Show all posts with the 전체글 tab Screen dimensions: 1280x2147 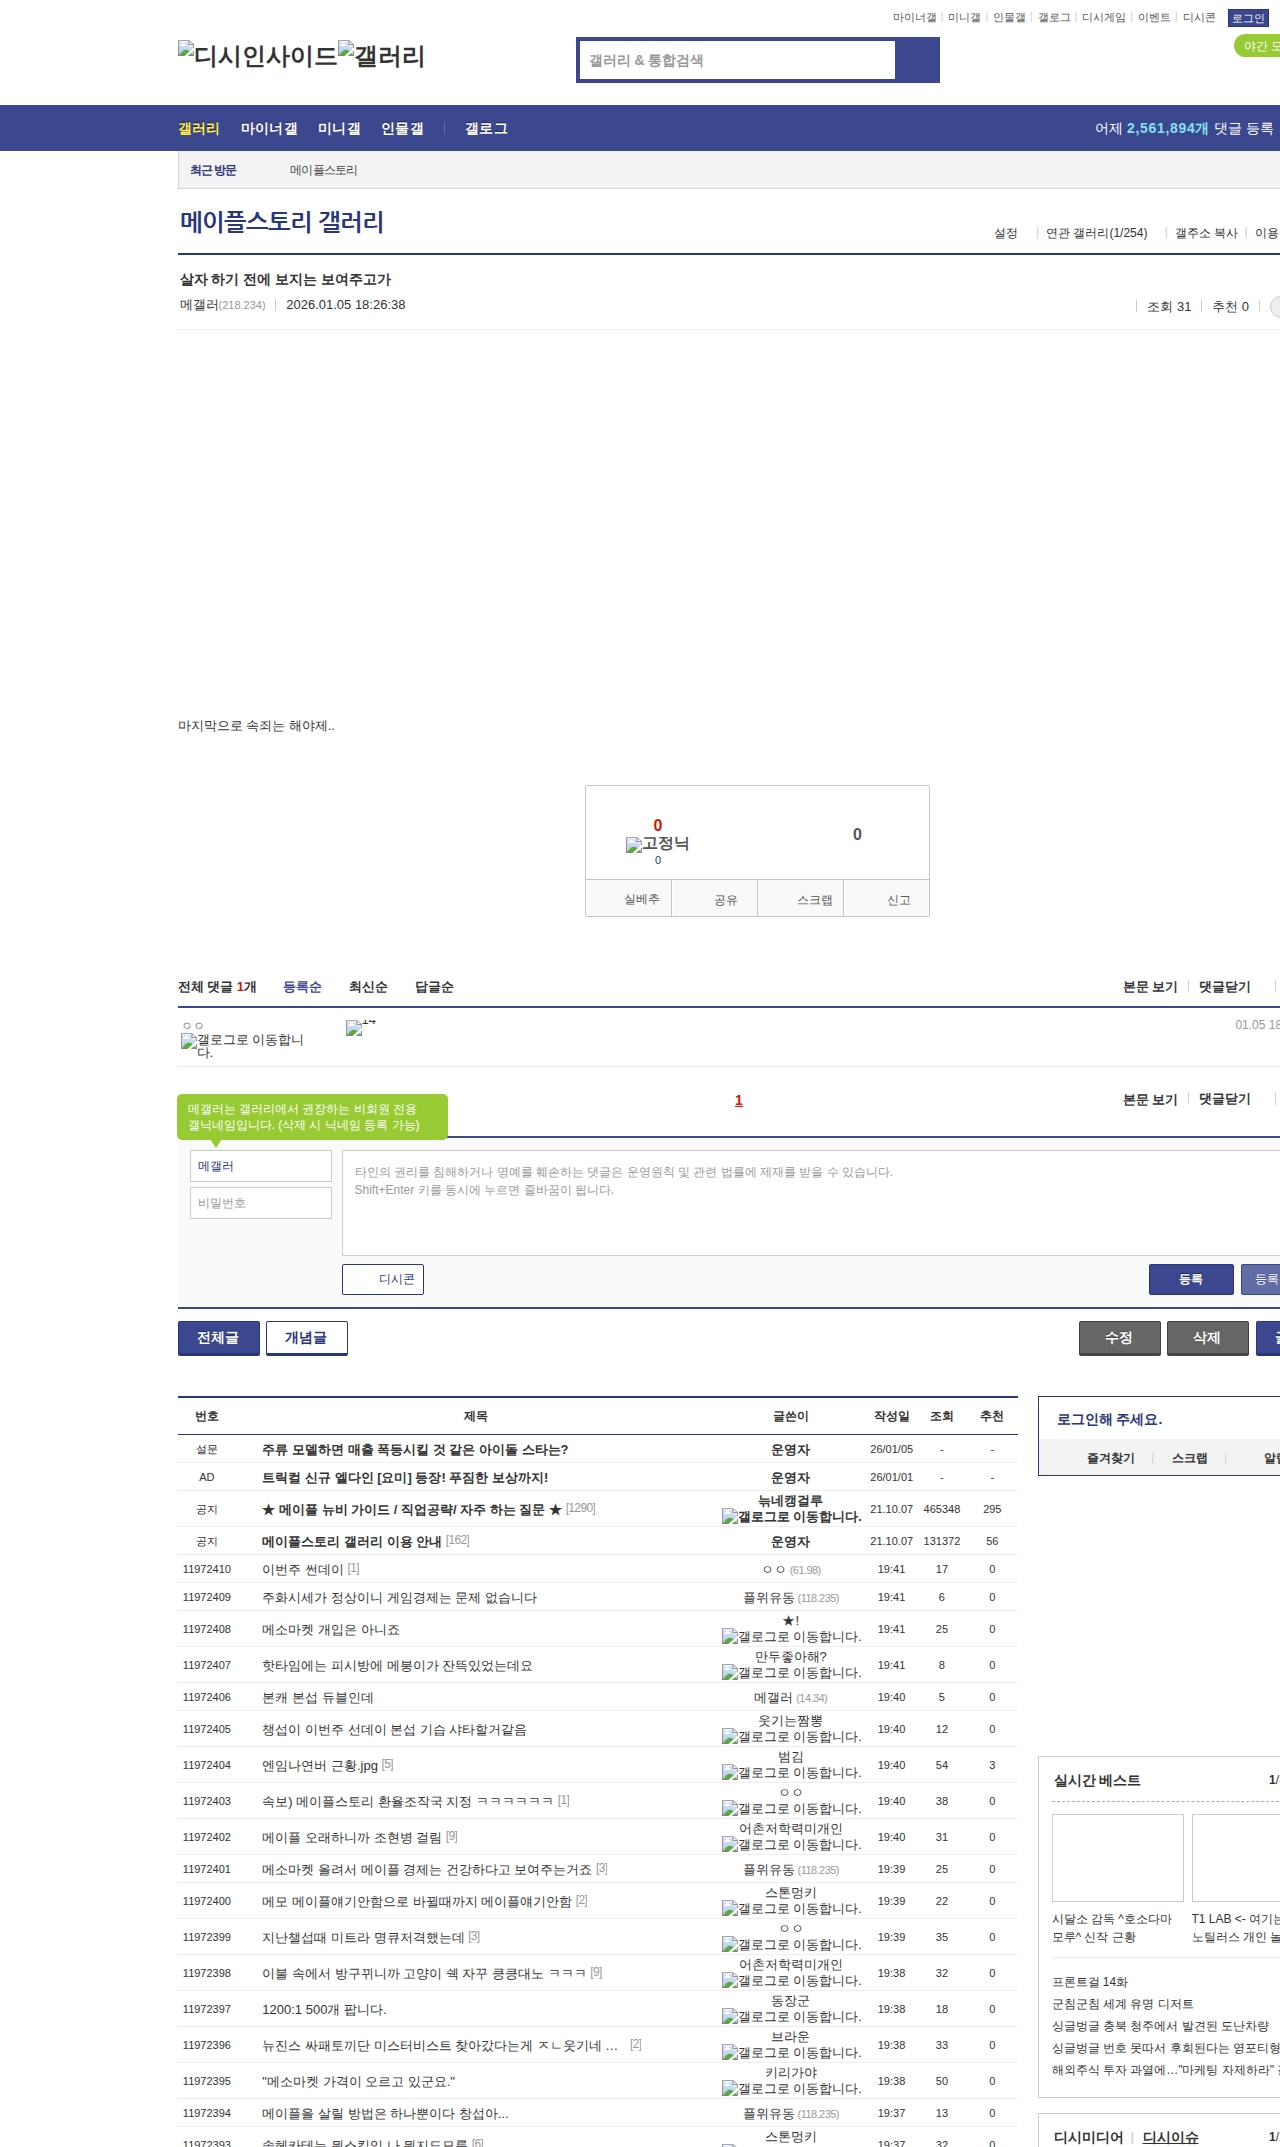point(219,1338)
